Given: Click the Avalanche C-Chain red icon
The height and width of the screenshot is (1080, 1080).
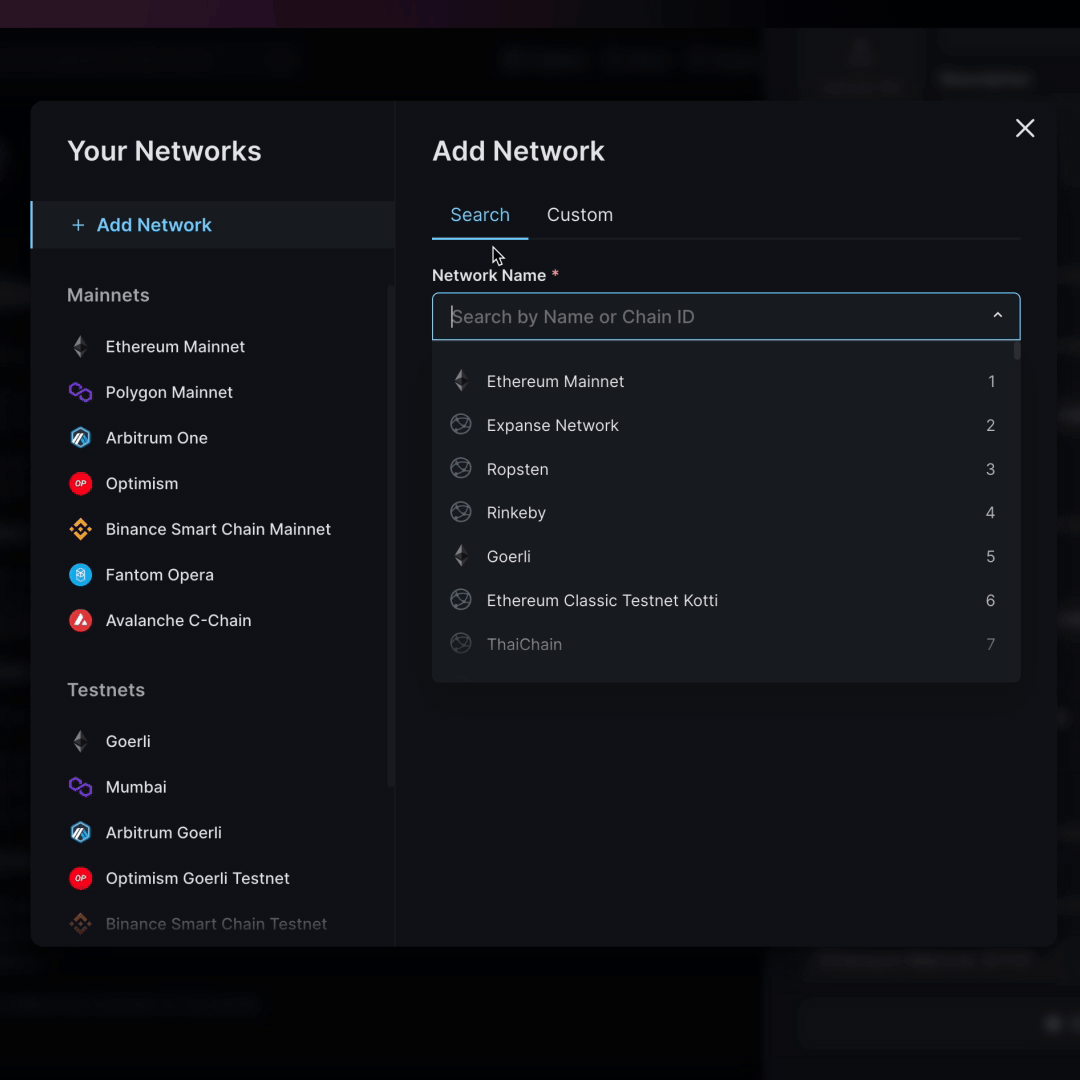Looking at the screenshot, I should 81,620.
